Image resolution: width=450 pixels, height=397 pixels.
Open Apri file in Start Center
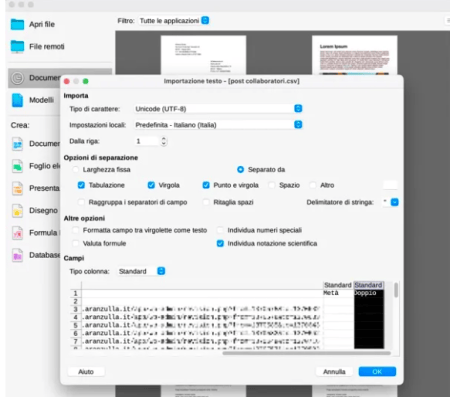coord(42,24)
